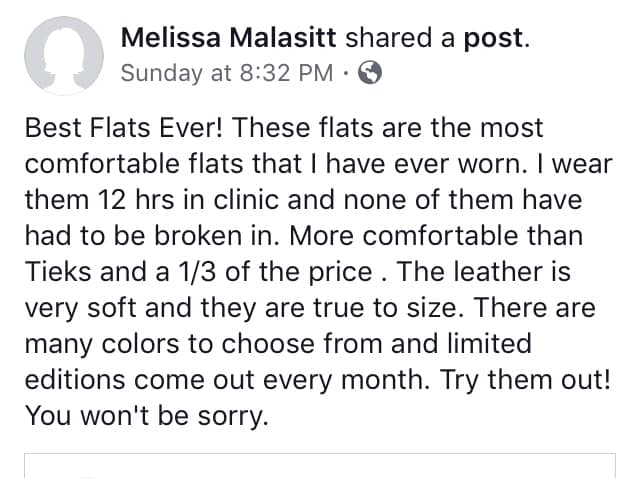
Task: Click the 'You won't be sorry.' line
Action: pyautogui.click(x=147, y=416)
